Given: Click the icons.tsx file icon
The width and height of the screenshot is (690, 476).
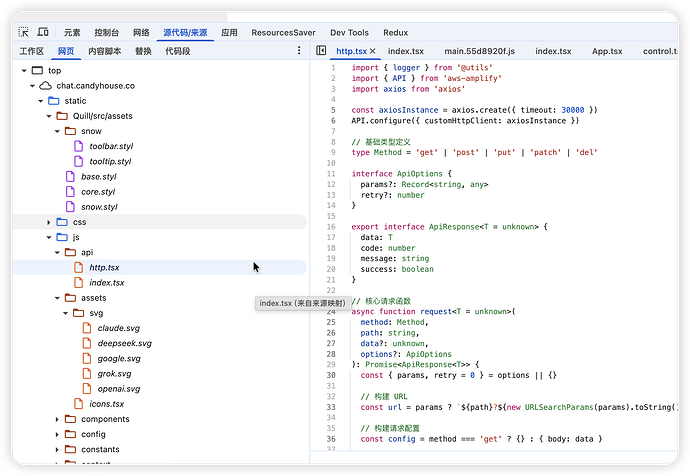Looking at the screenshot, I should (78, 404).
